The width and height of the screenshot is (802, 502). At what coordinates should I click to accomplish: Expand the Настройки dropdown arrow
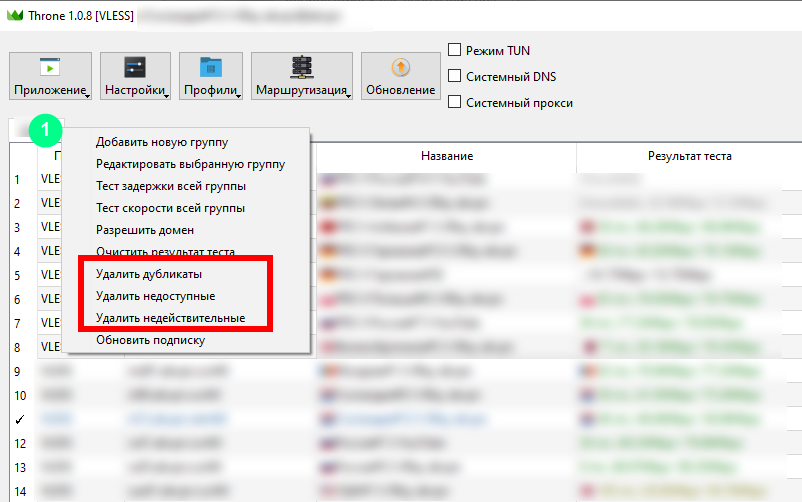(x=167, y=96)
